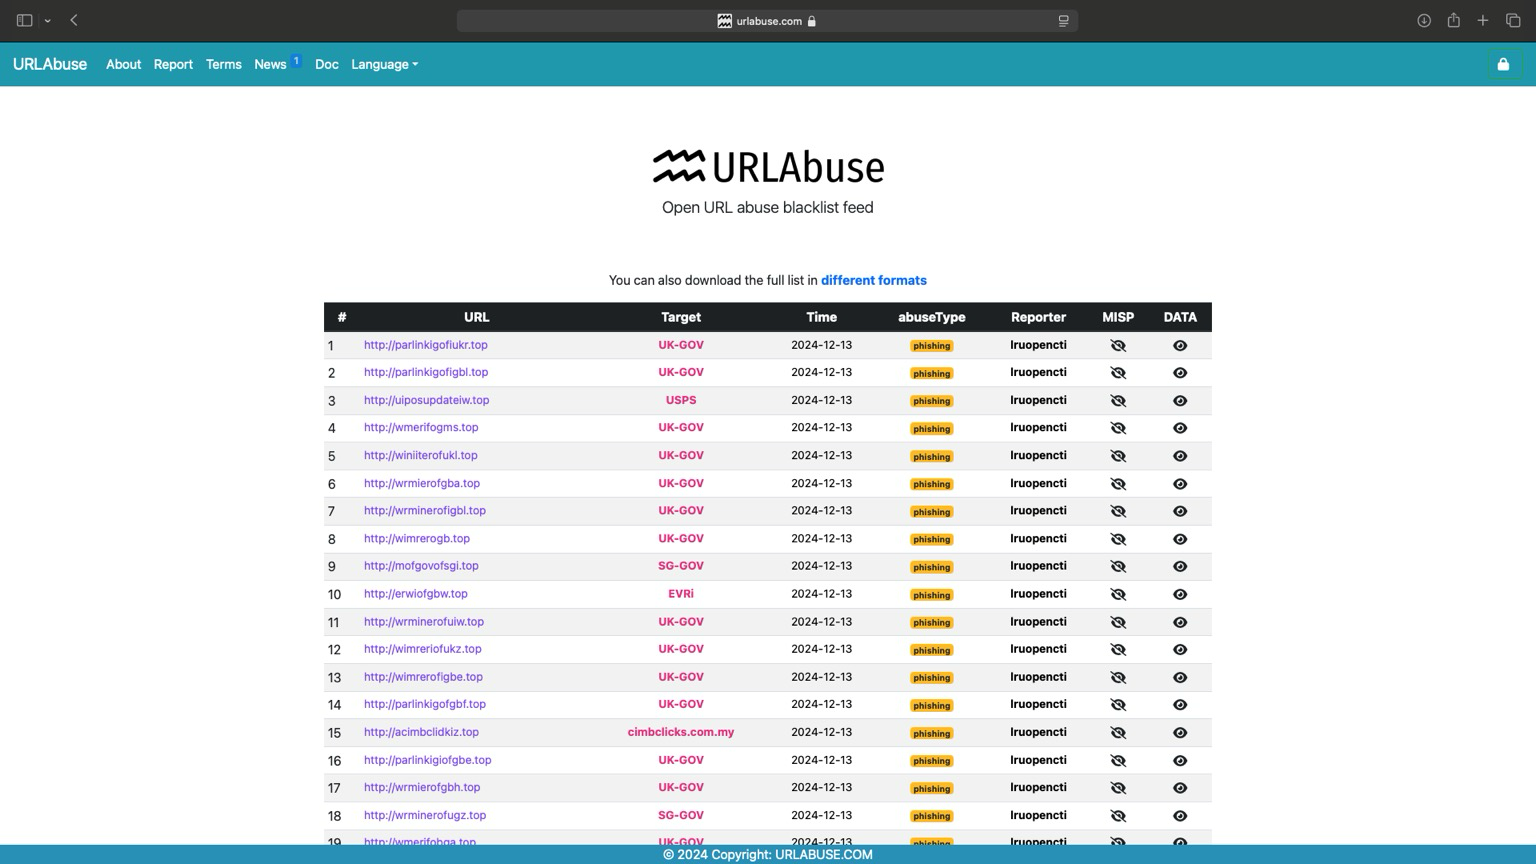This screenshot has height=864, width=1536.
Task: Click http://winiiterofukl.top link
Action: pyautogui.click(x=421, y=456)
